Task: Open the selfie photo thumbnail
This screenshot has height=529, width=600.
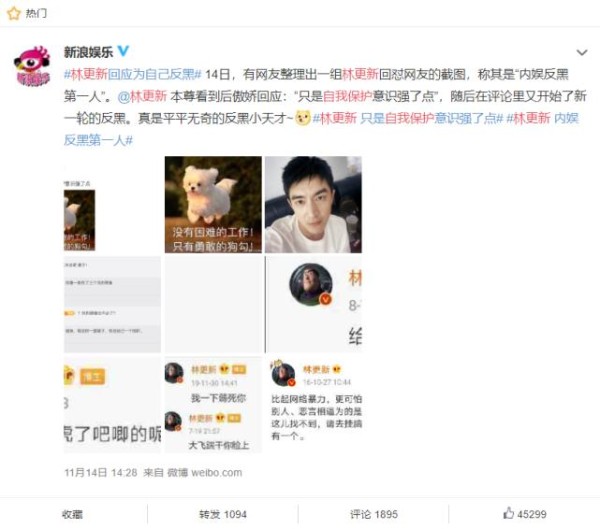Action: 313,204
